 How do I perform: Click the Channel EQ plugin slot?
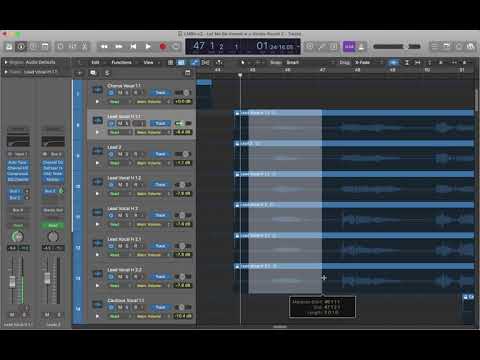click(18, 168)
